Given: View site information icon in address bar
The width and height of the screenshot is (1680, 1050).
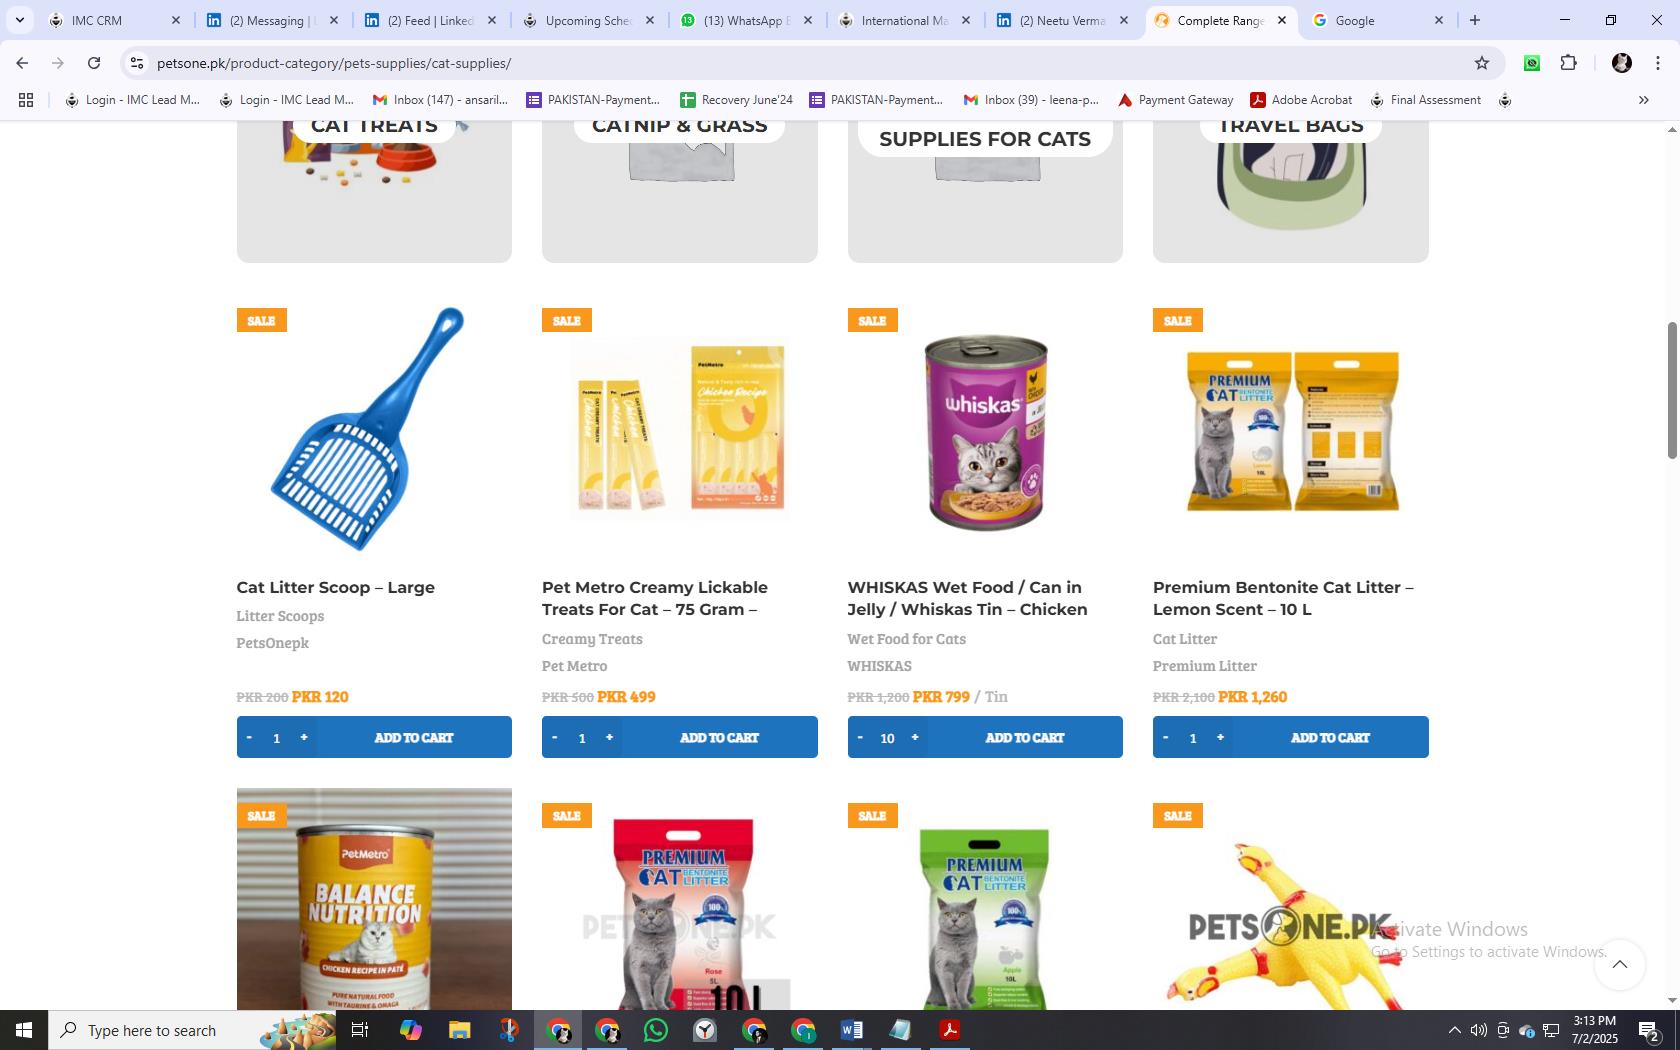Looking at the screenshot, I should tap(137, 63).
